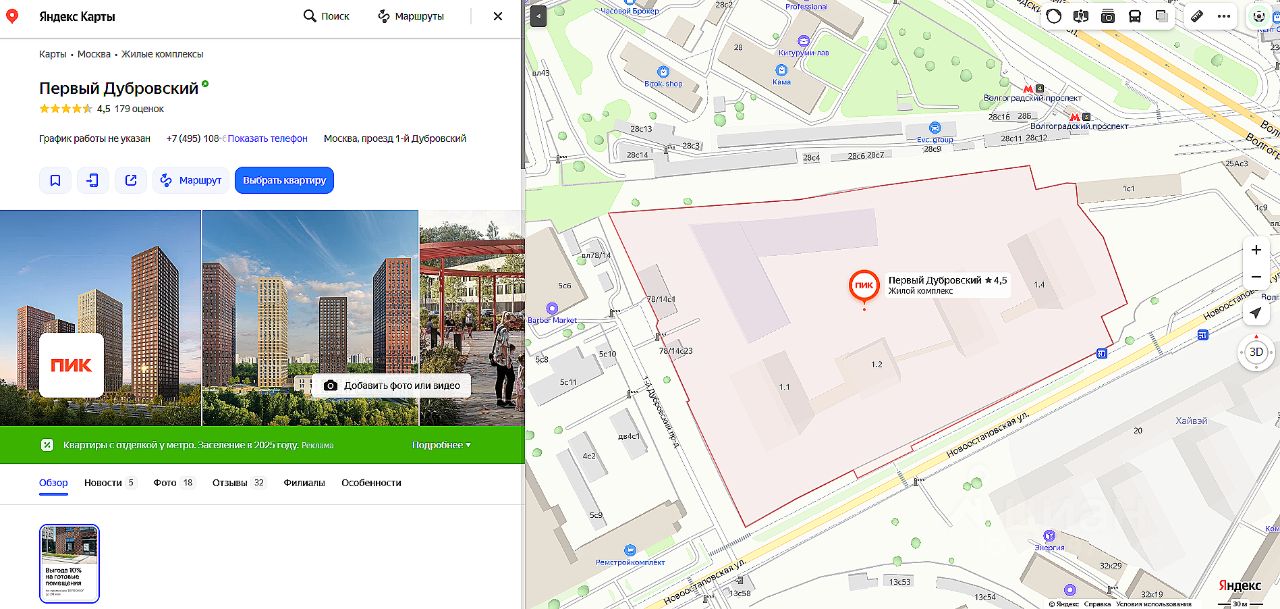1280x609 pixels.
Task: Switch to Фото tab
Action: [x=174, y=483]
